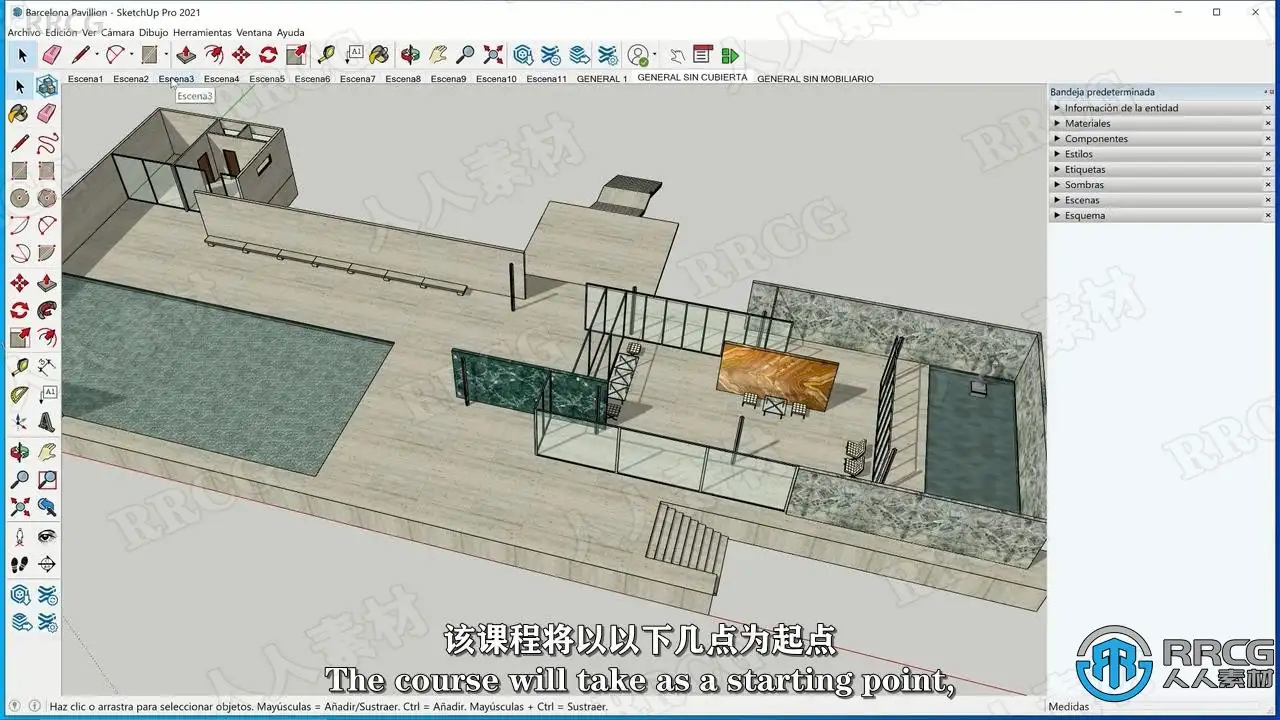Open the user account sign-in icon
Image resolution: width=1280 pixels, height=720 pixels.
tap(638, 55)
